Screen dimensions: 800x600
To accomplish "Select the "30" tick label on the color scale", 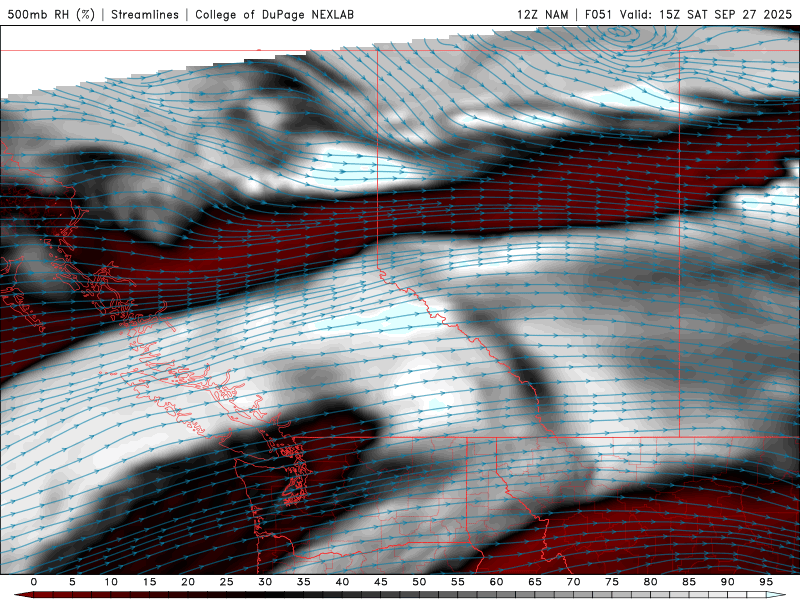I will [x=265, y=582].
